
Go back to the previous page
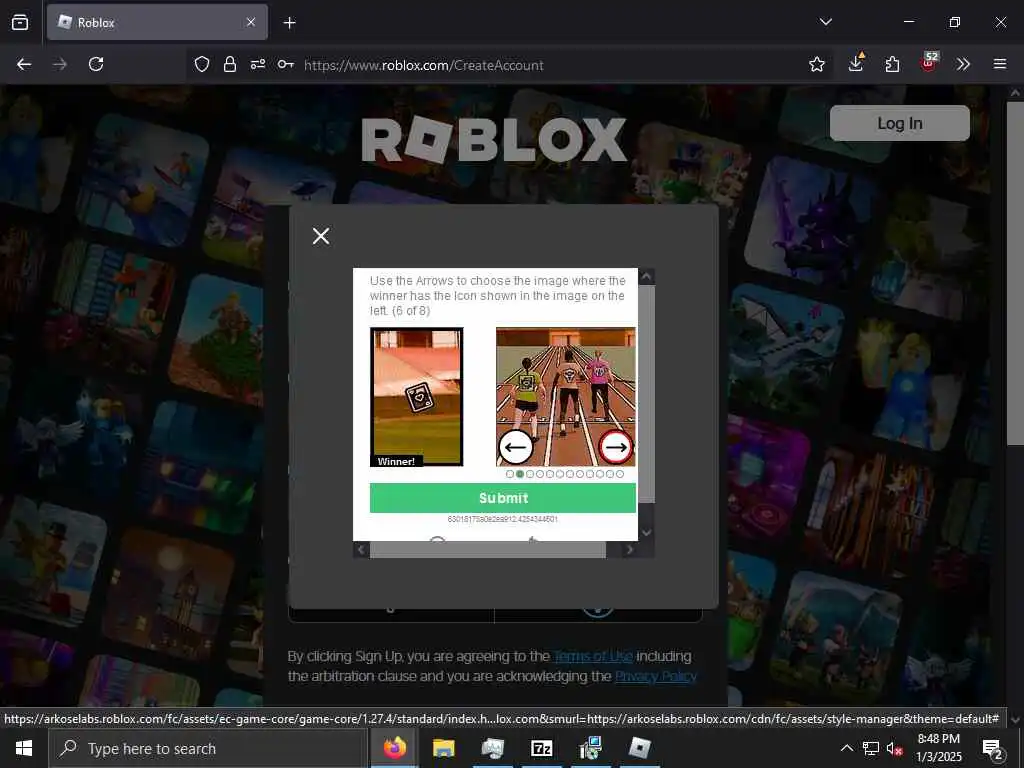(x=24, y=64)
